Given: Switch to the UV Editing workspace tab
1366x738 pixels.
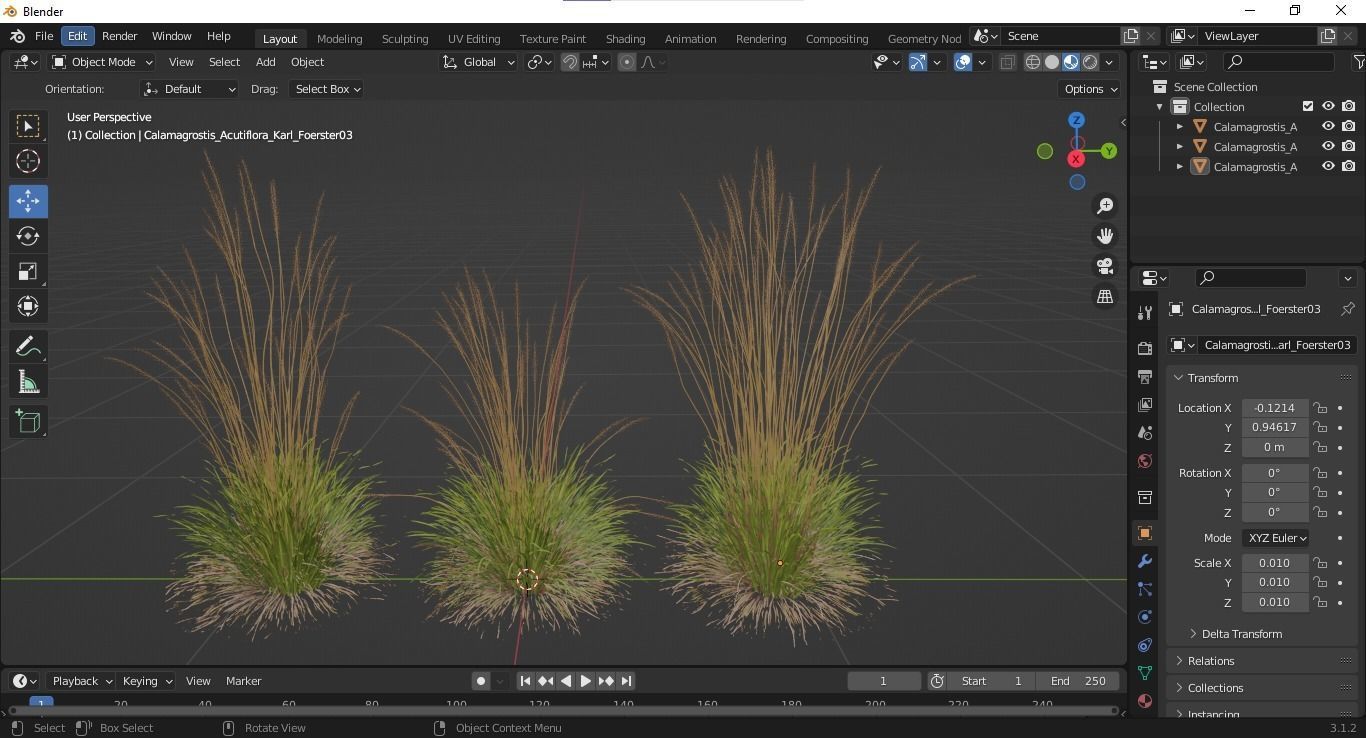Looking at the screenshot, I should click(x=474, y=38).
